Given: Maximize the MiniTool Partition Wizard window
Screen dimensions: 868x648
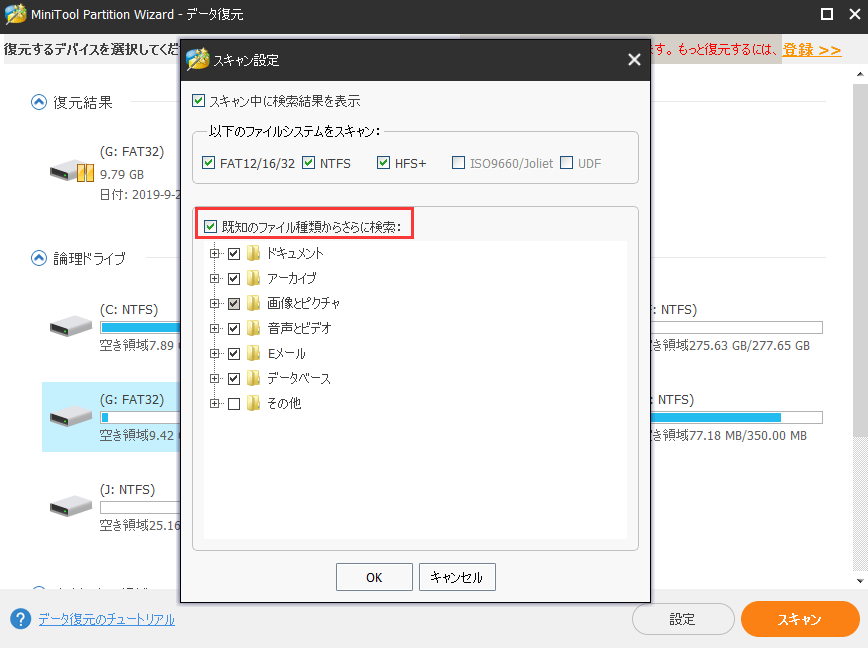Looking at the screenshot, I should click(826, 14).
